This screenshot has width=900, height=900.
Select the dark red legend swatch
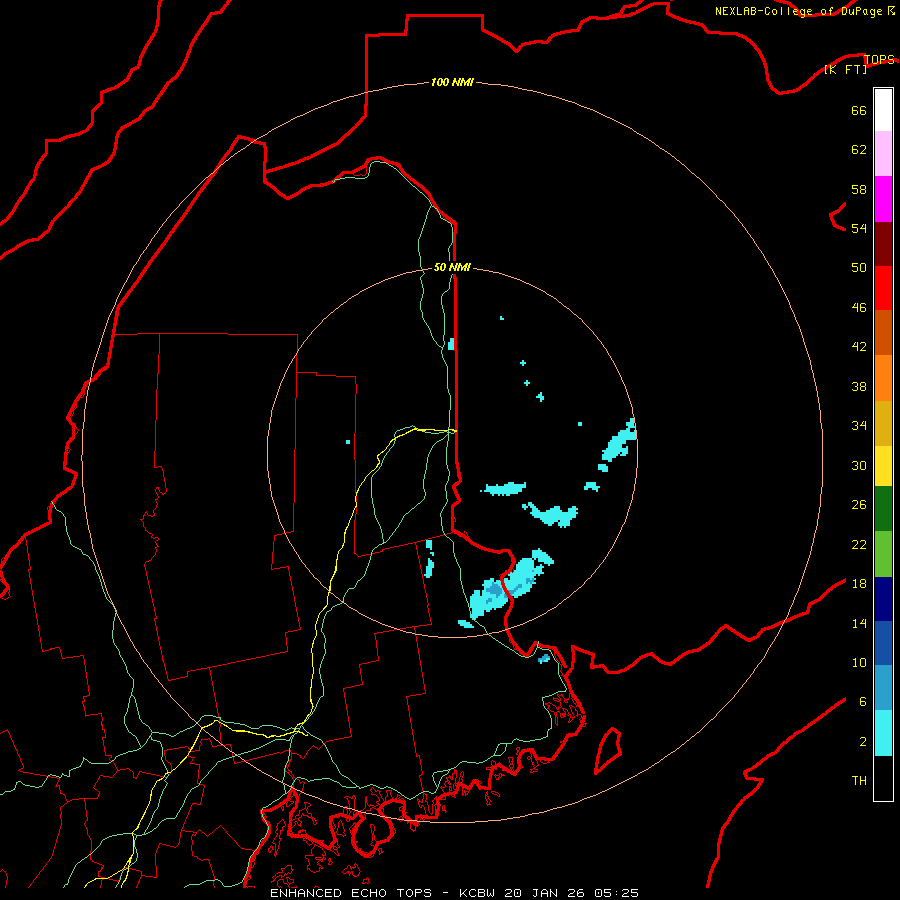[x=883, y=243]
